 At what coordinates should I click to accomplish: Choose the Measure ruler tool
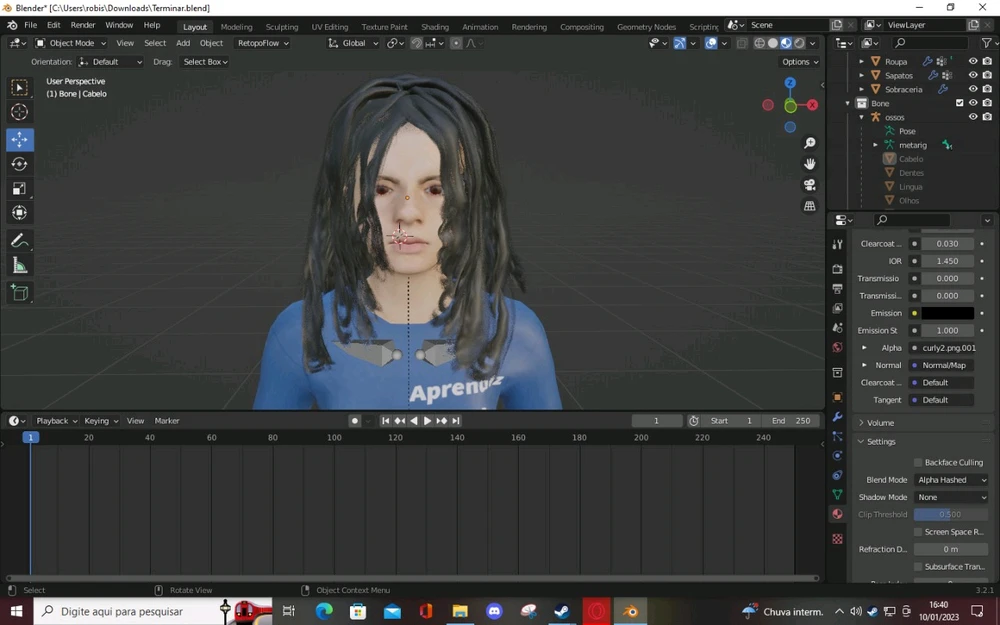tap(19, 265)
